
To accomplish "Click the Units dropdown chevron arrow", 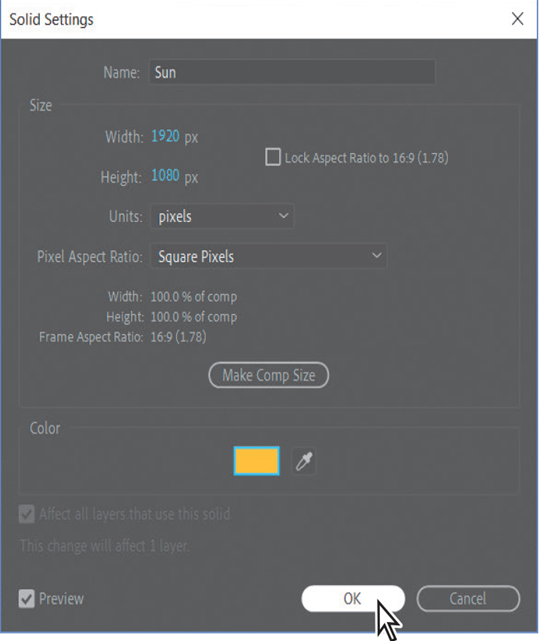I will pyautogui.click(x=283, y=215).
